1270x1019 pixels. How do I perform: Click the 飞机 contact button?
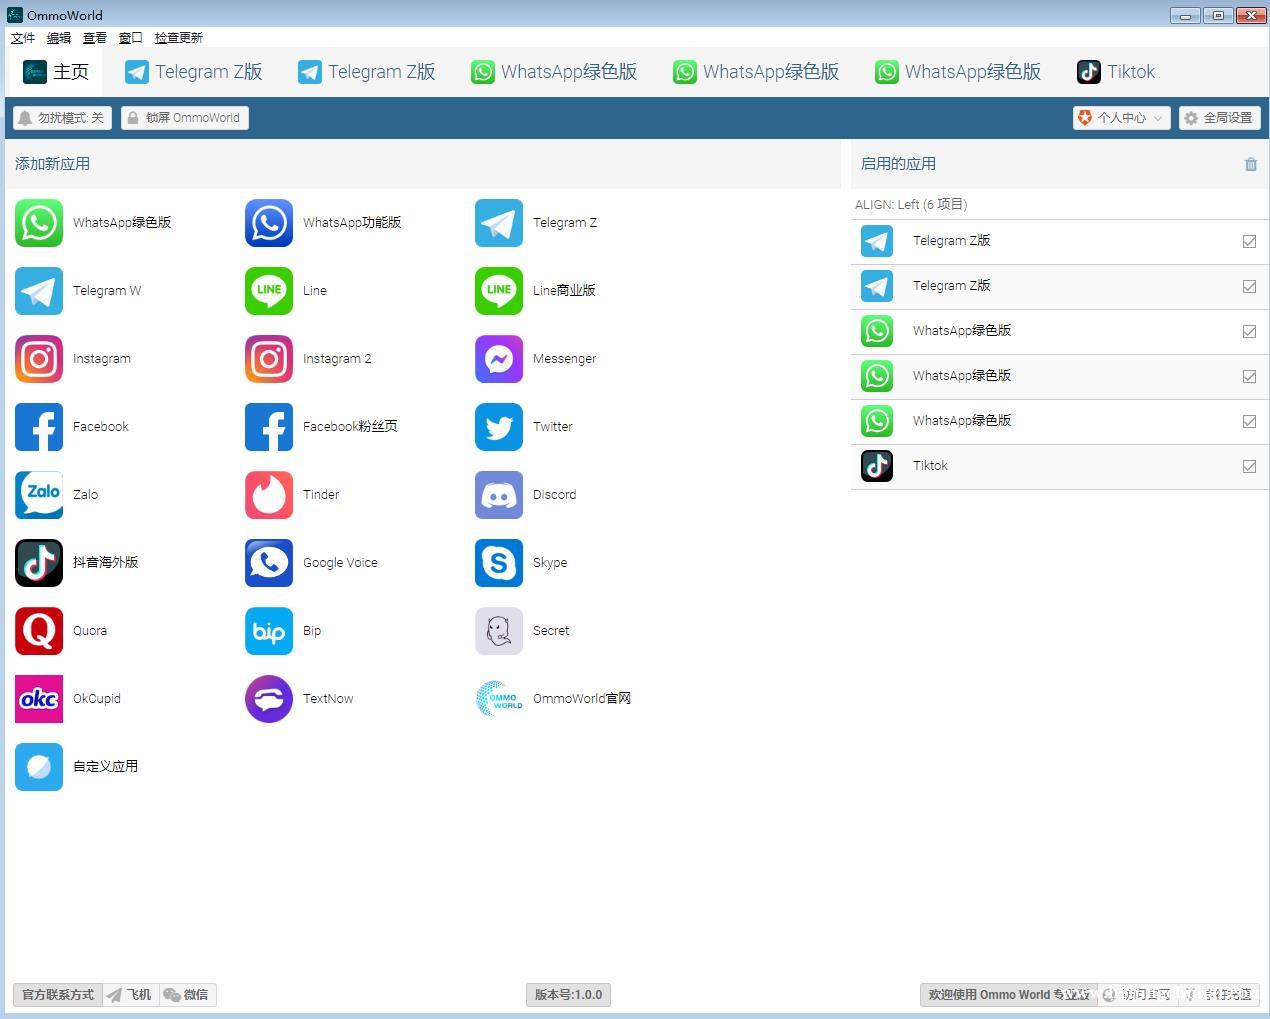tap(130, 995)
